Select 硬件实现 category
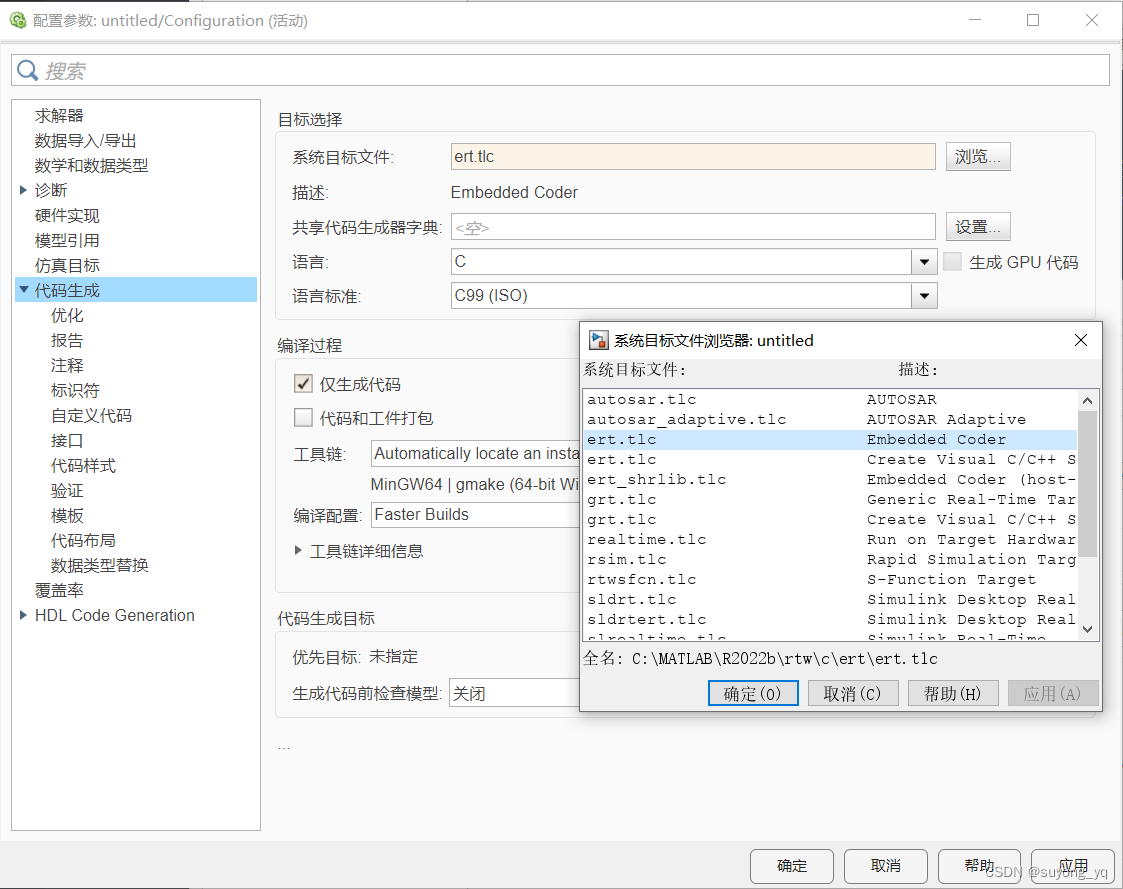The height and width of the screenshot is (889, 1123). [x=67, y=215]
